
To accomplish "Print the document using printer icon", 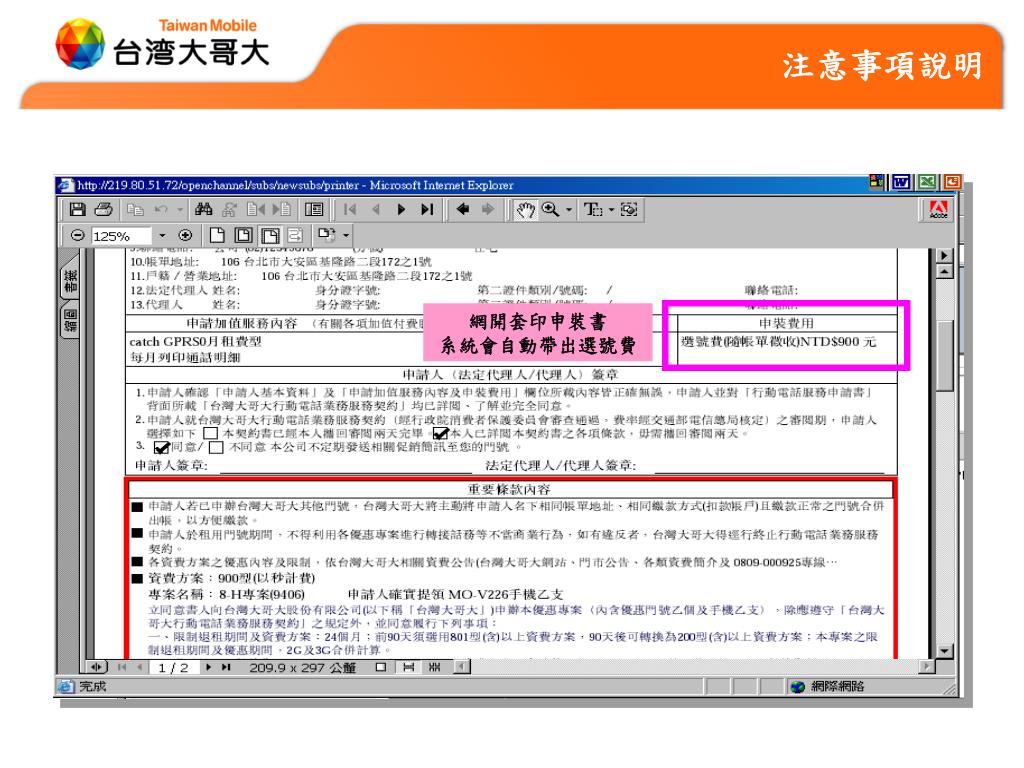I will click(103, 210).
